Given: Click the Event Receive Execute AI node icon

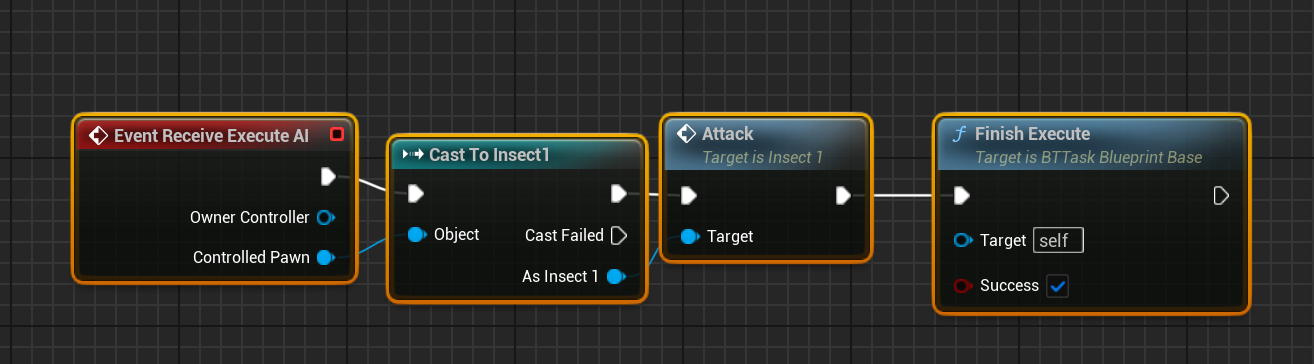Looking at the screenshot, I should (x=99, y=135).
